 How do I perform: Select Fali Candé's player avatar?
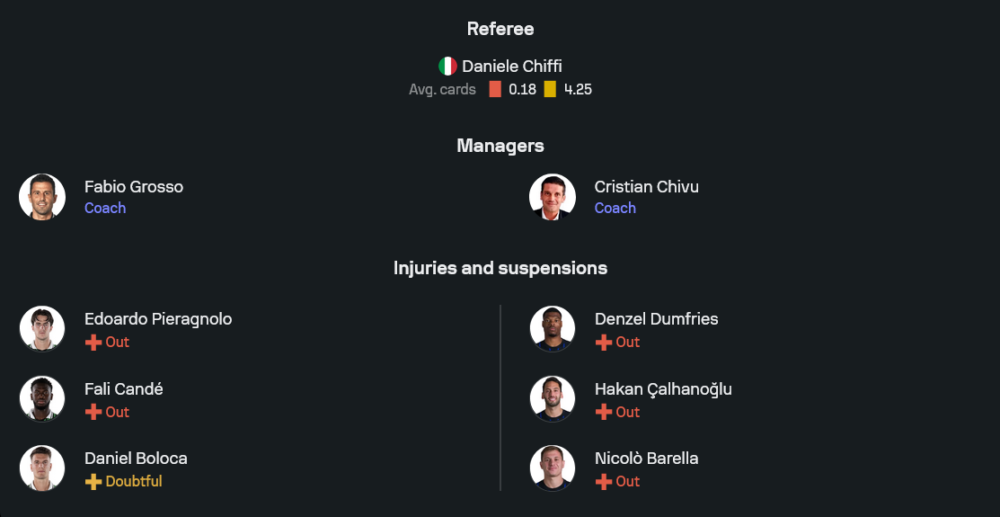(x=42, y=399)
